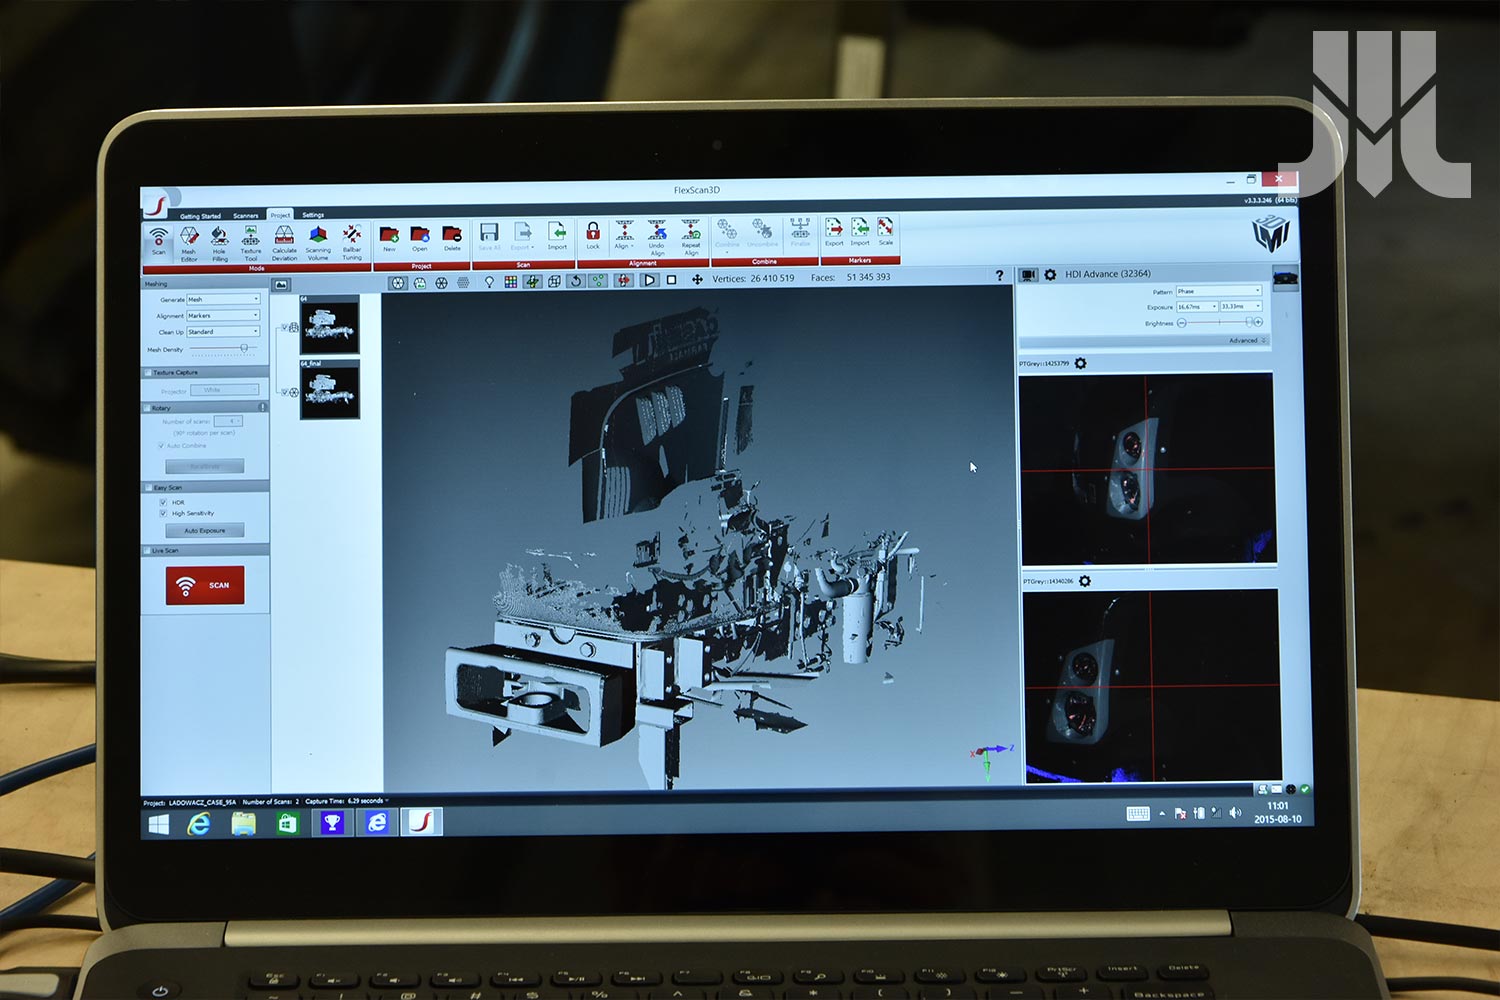Open the Number of scans dropdown
This screenshot has height=1000, width=1500.
tap(228, 421)
